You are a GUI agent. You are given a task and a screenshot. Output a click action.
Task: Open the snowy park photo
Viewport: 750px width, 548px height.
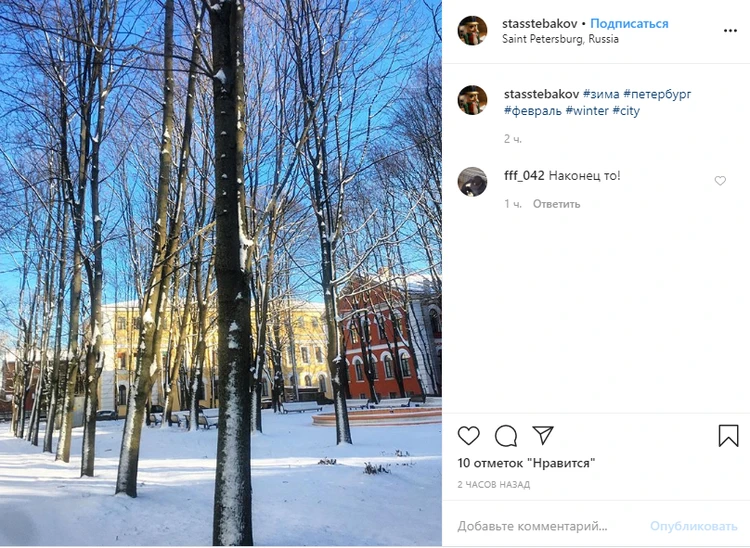pyautogui.click(x=221, y=273)
